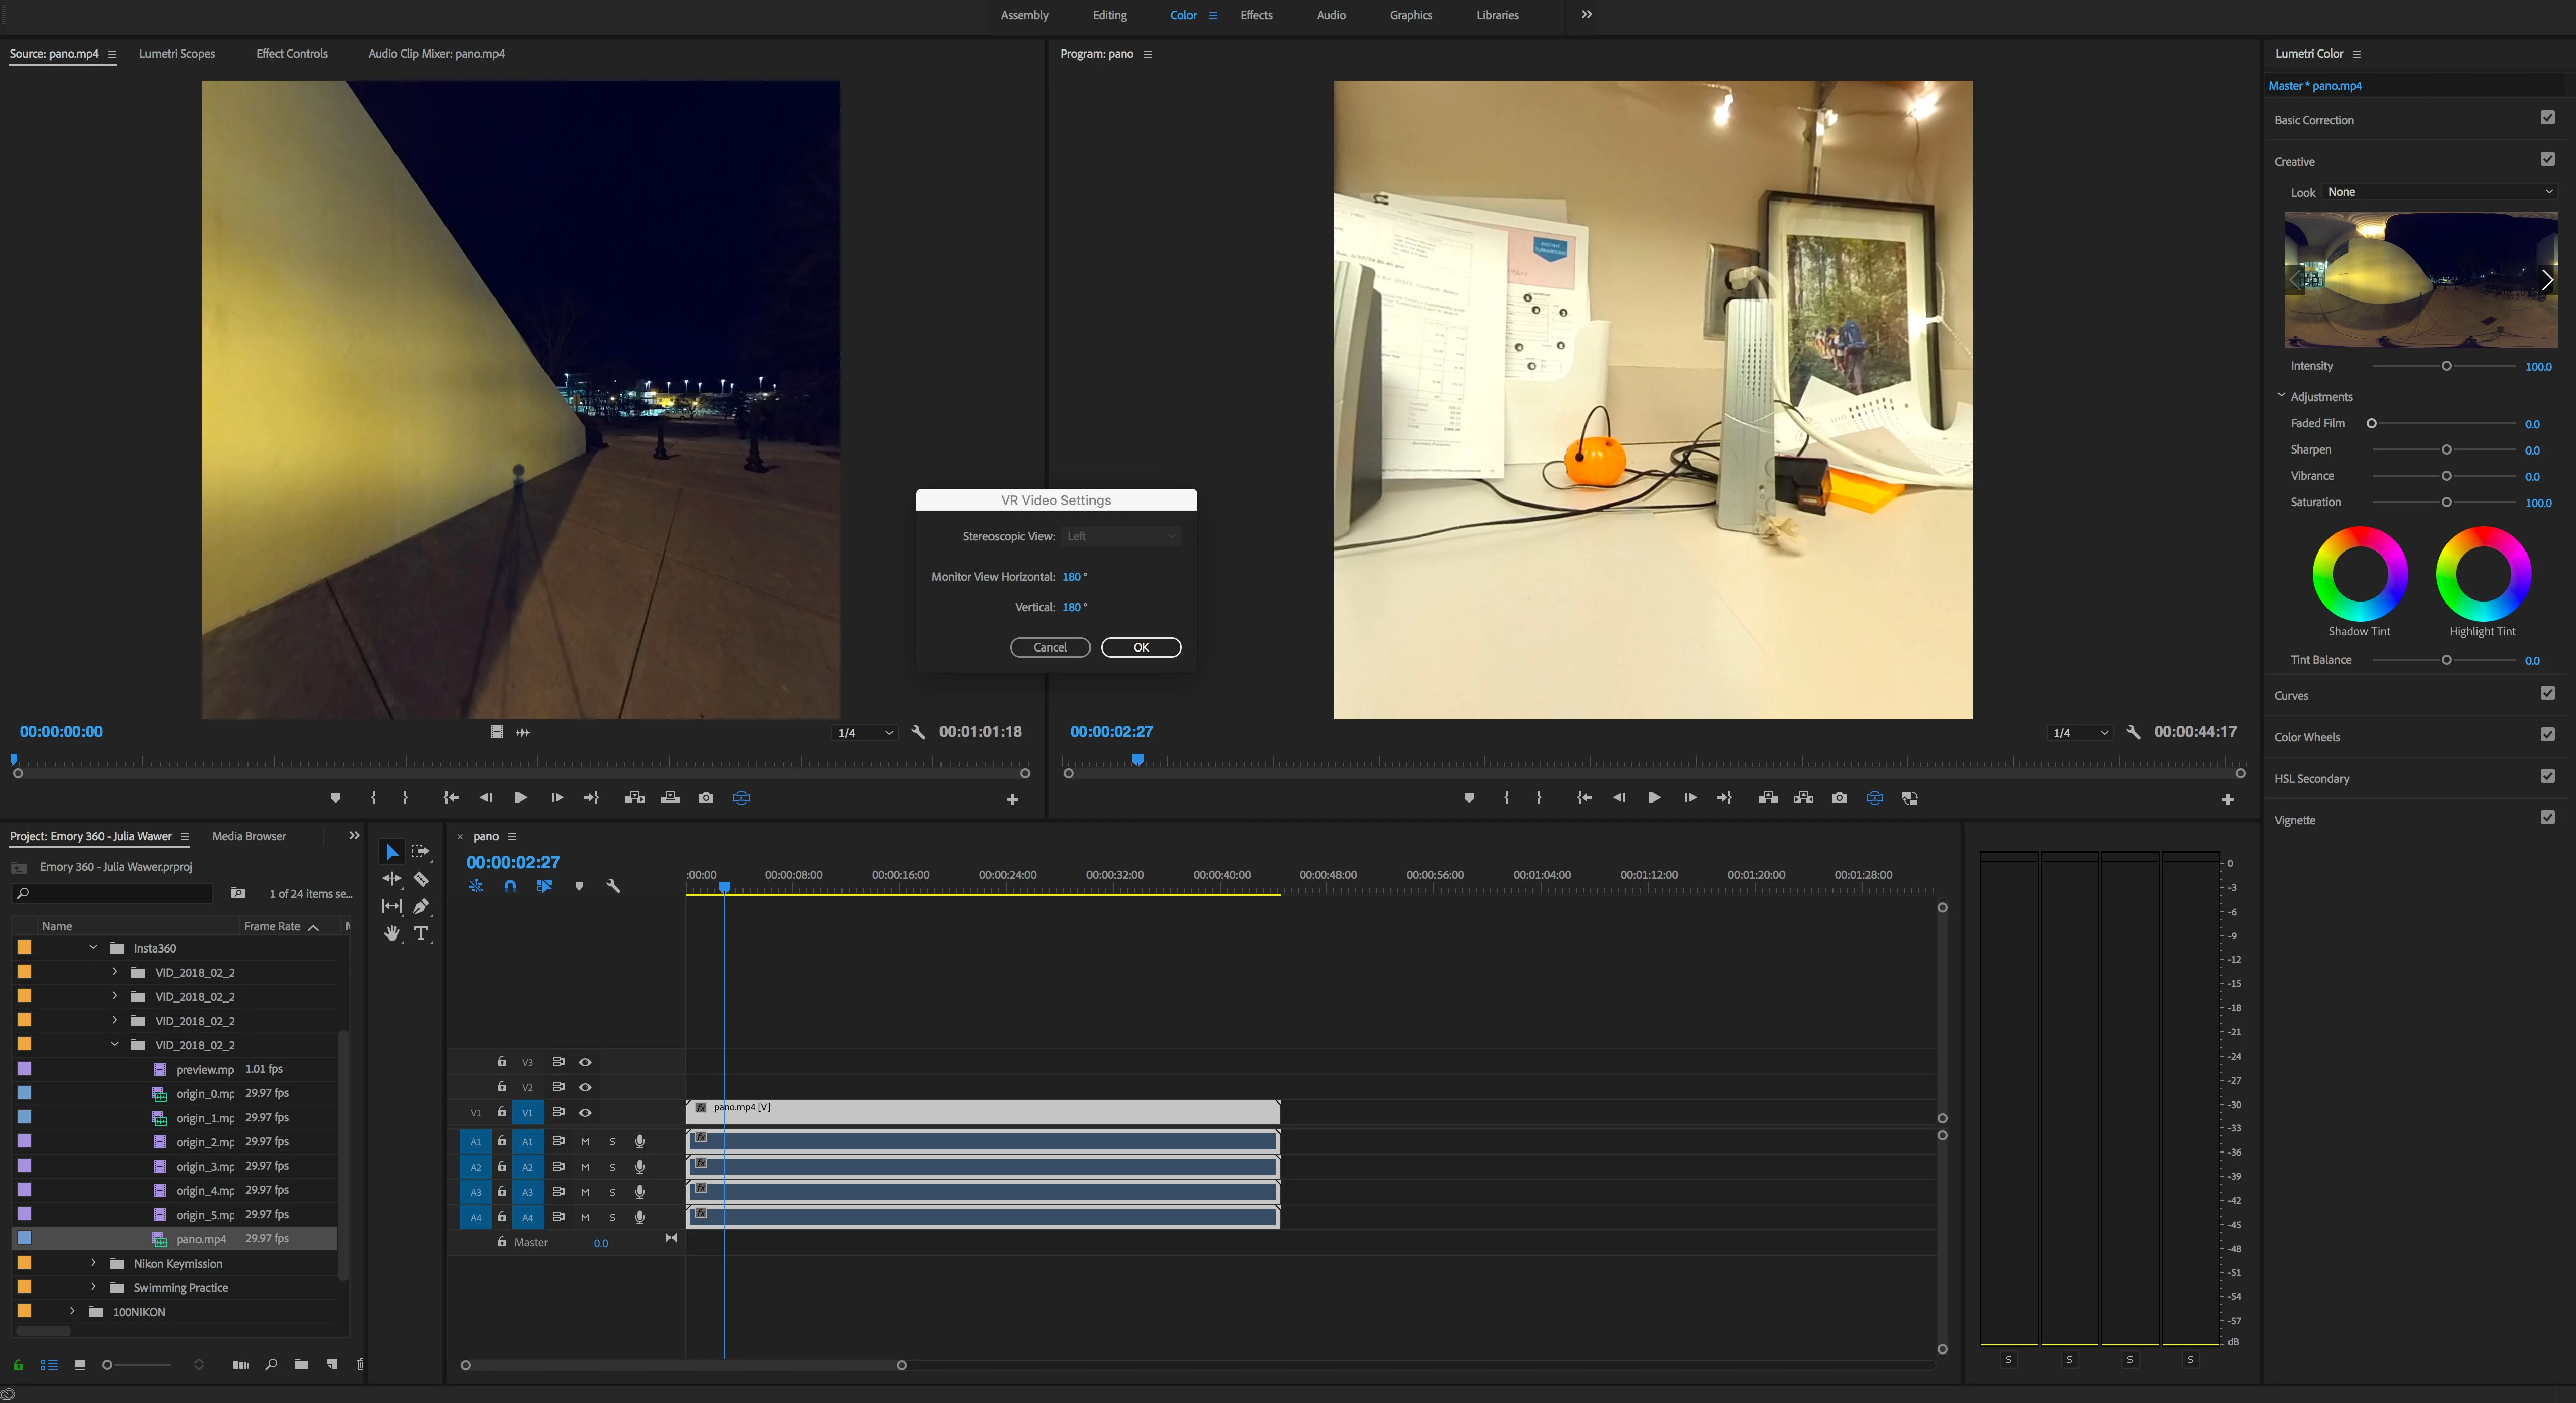
Task: Select the Razor tool
Action: coord(421,879)
